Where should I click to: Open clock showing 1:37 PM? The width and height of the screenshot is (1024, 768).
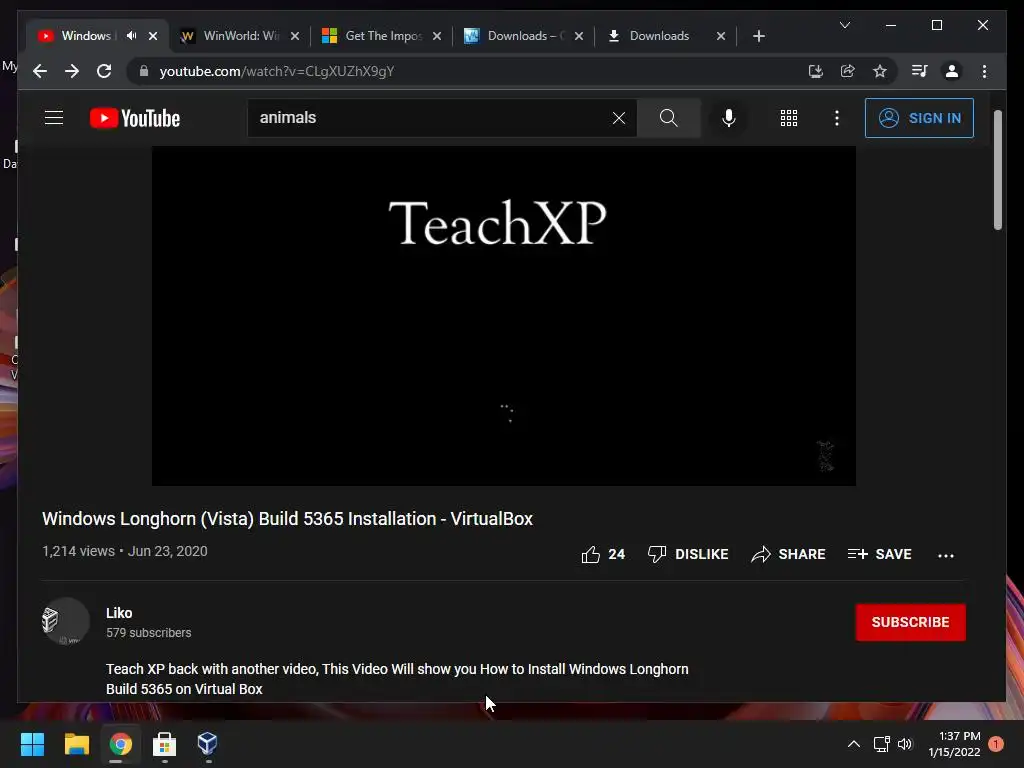(954, 744)
